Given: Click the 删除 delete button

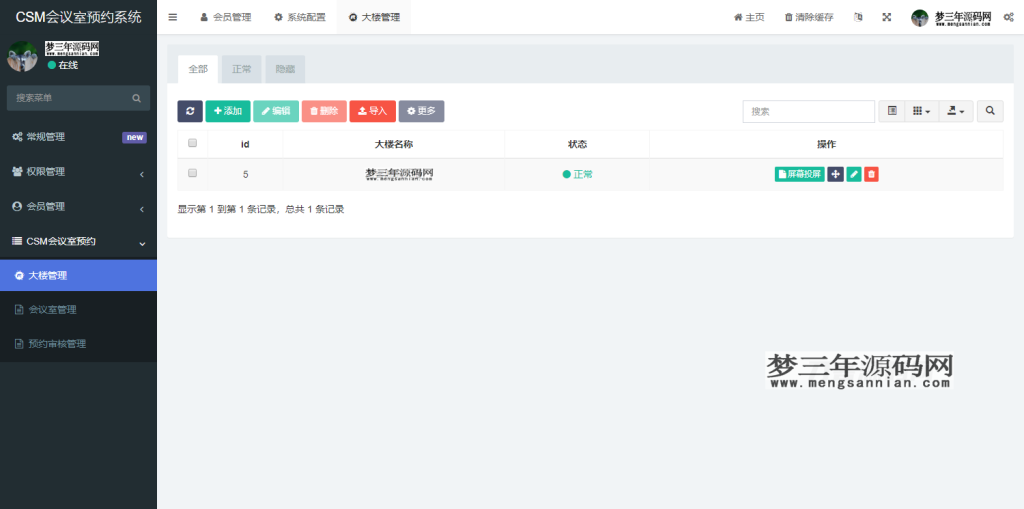Looking at the screenshot, I should pos(324,111).
